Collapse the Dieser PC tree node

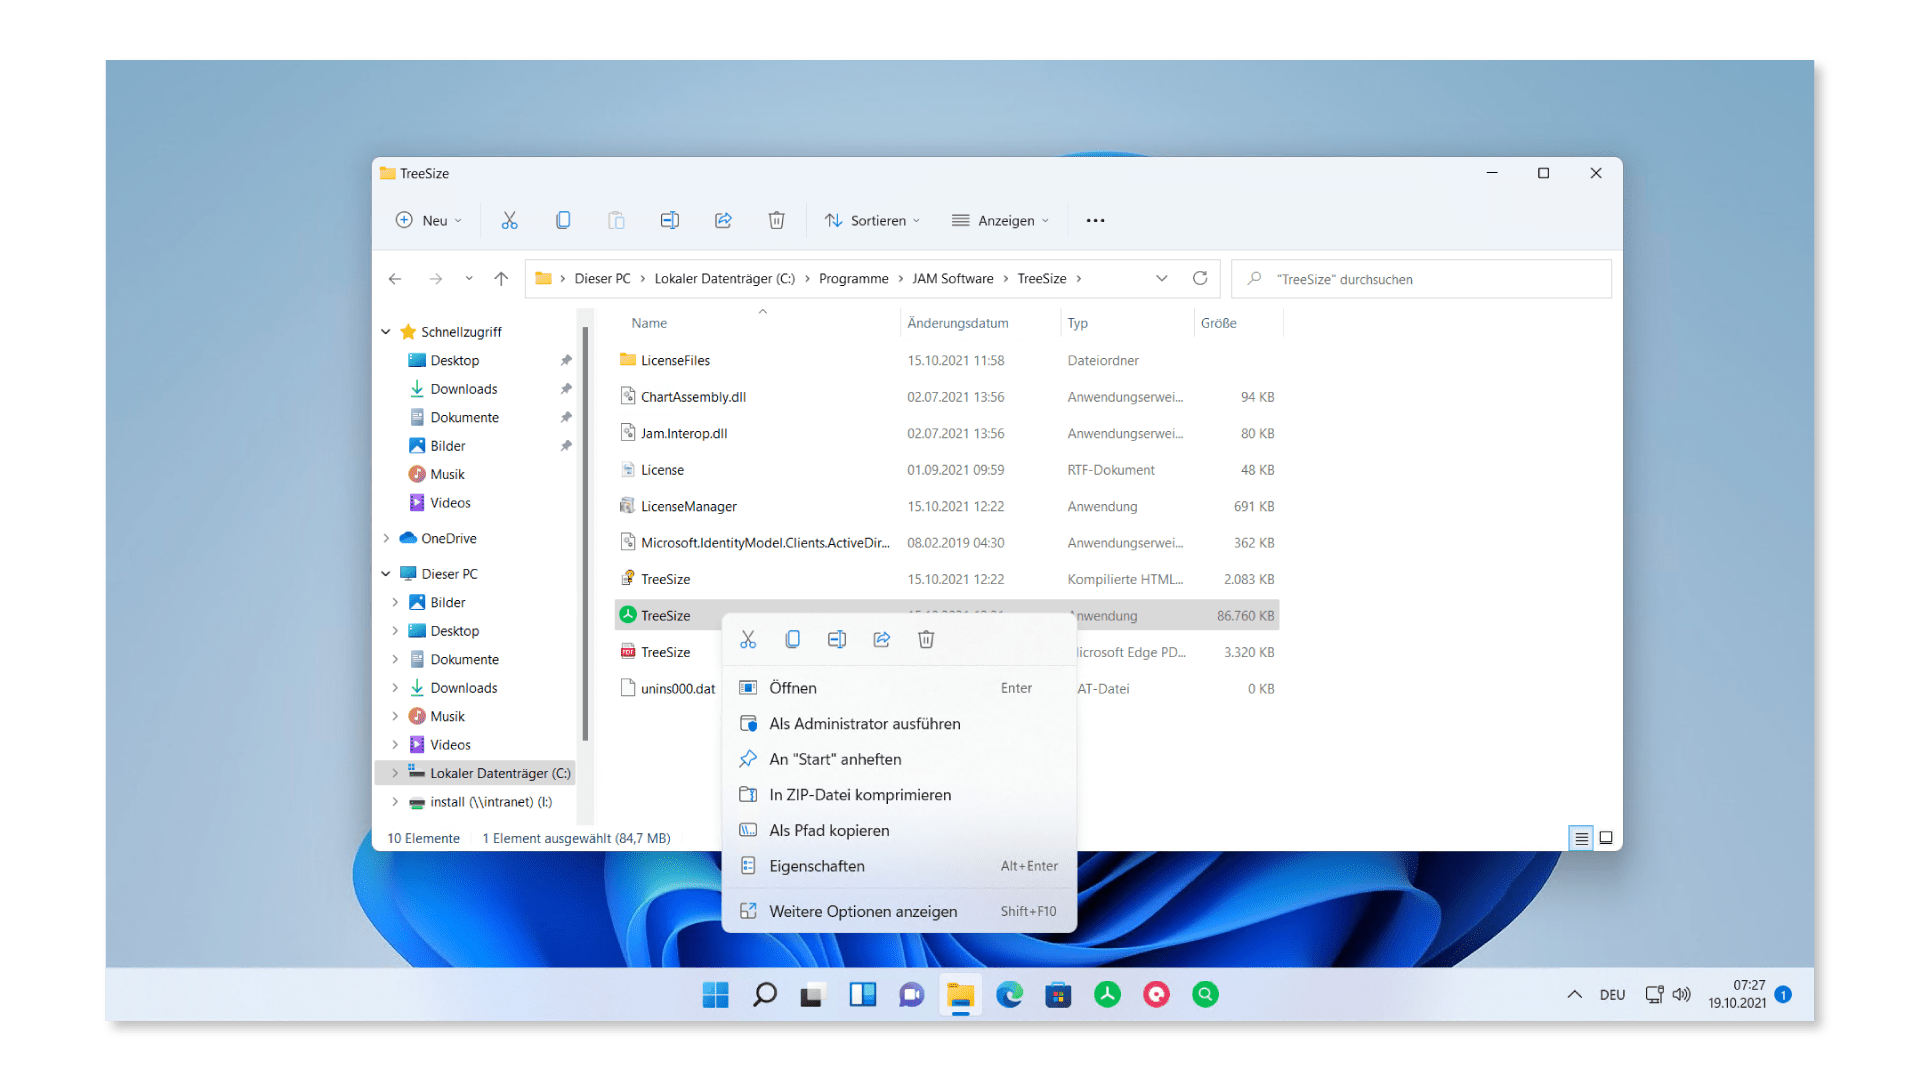point(386,574)
